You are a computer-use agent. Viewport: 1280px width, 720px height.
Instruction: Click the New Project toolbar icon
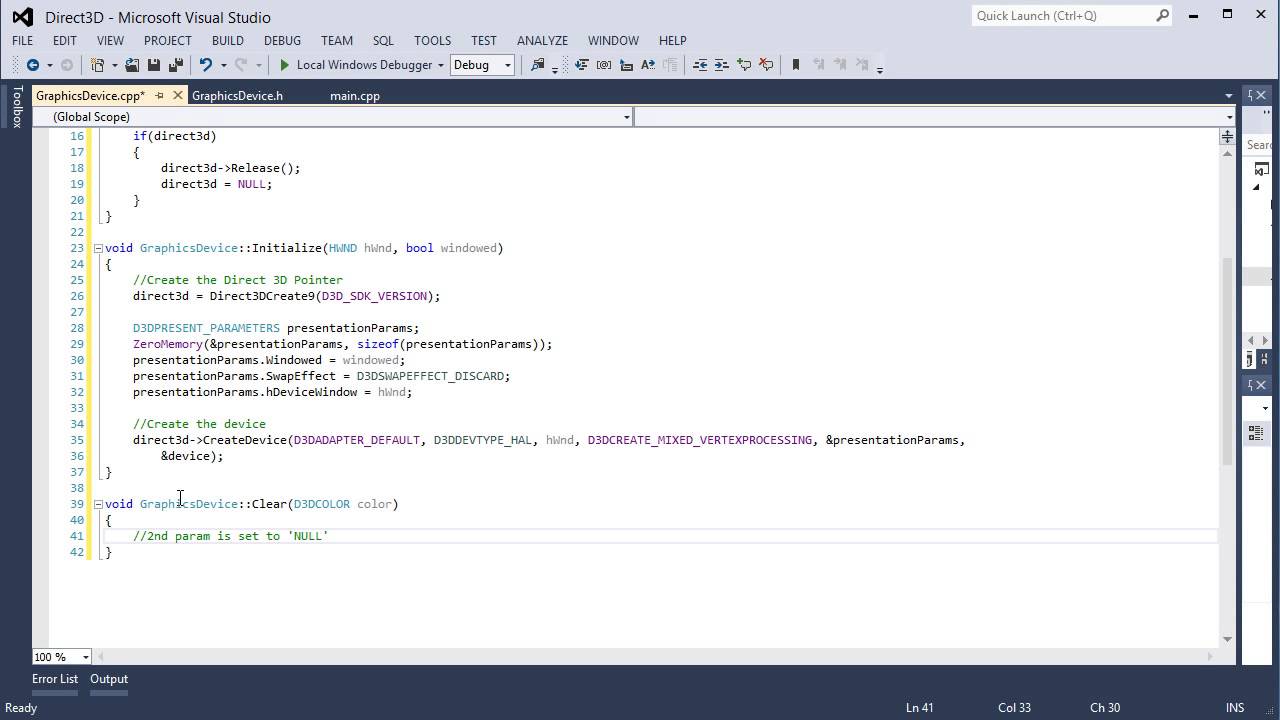(x=98, y=65)
